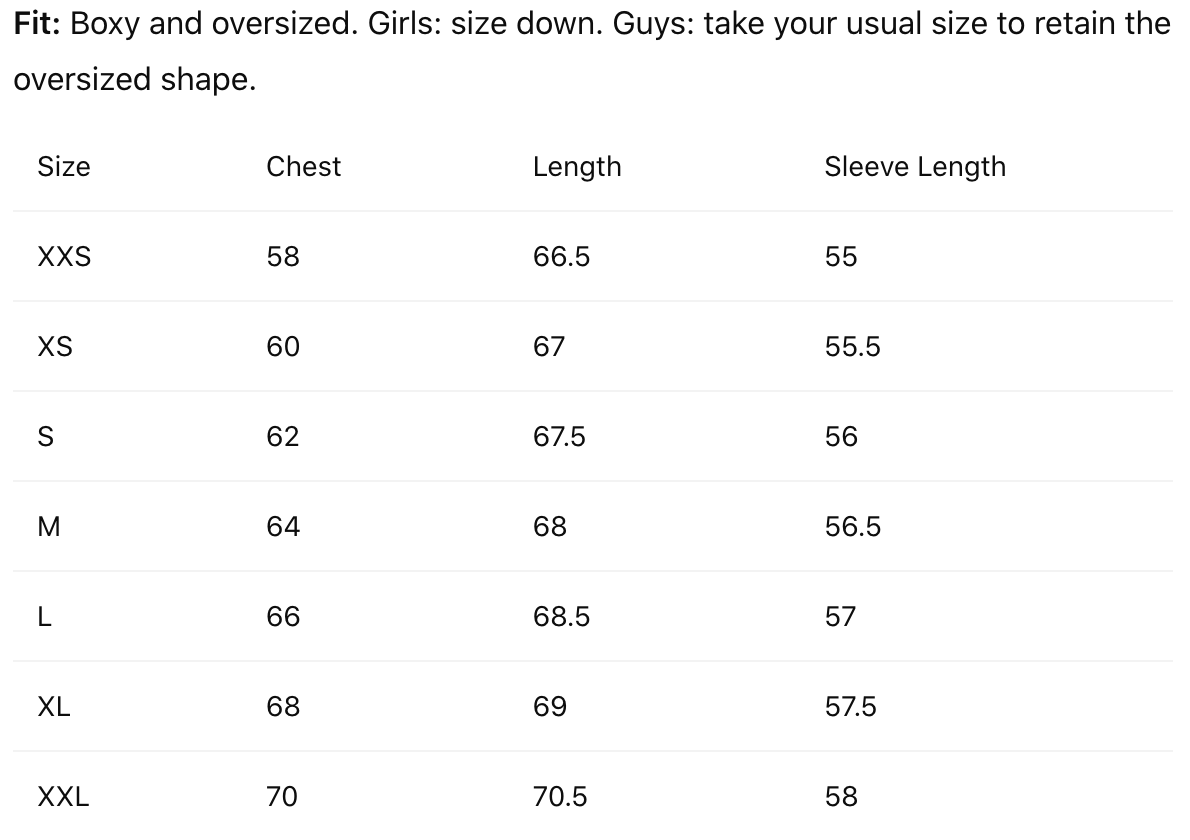Select the L size row label
The height and width of the screenshot is (840, 1190).
pos(44,617)
